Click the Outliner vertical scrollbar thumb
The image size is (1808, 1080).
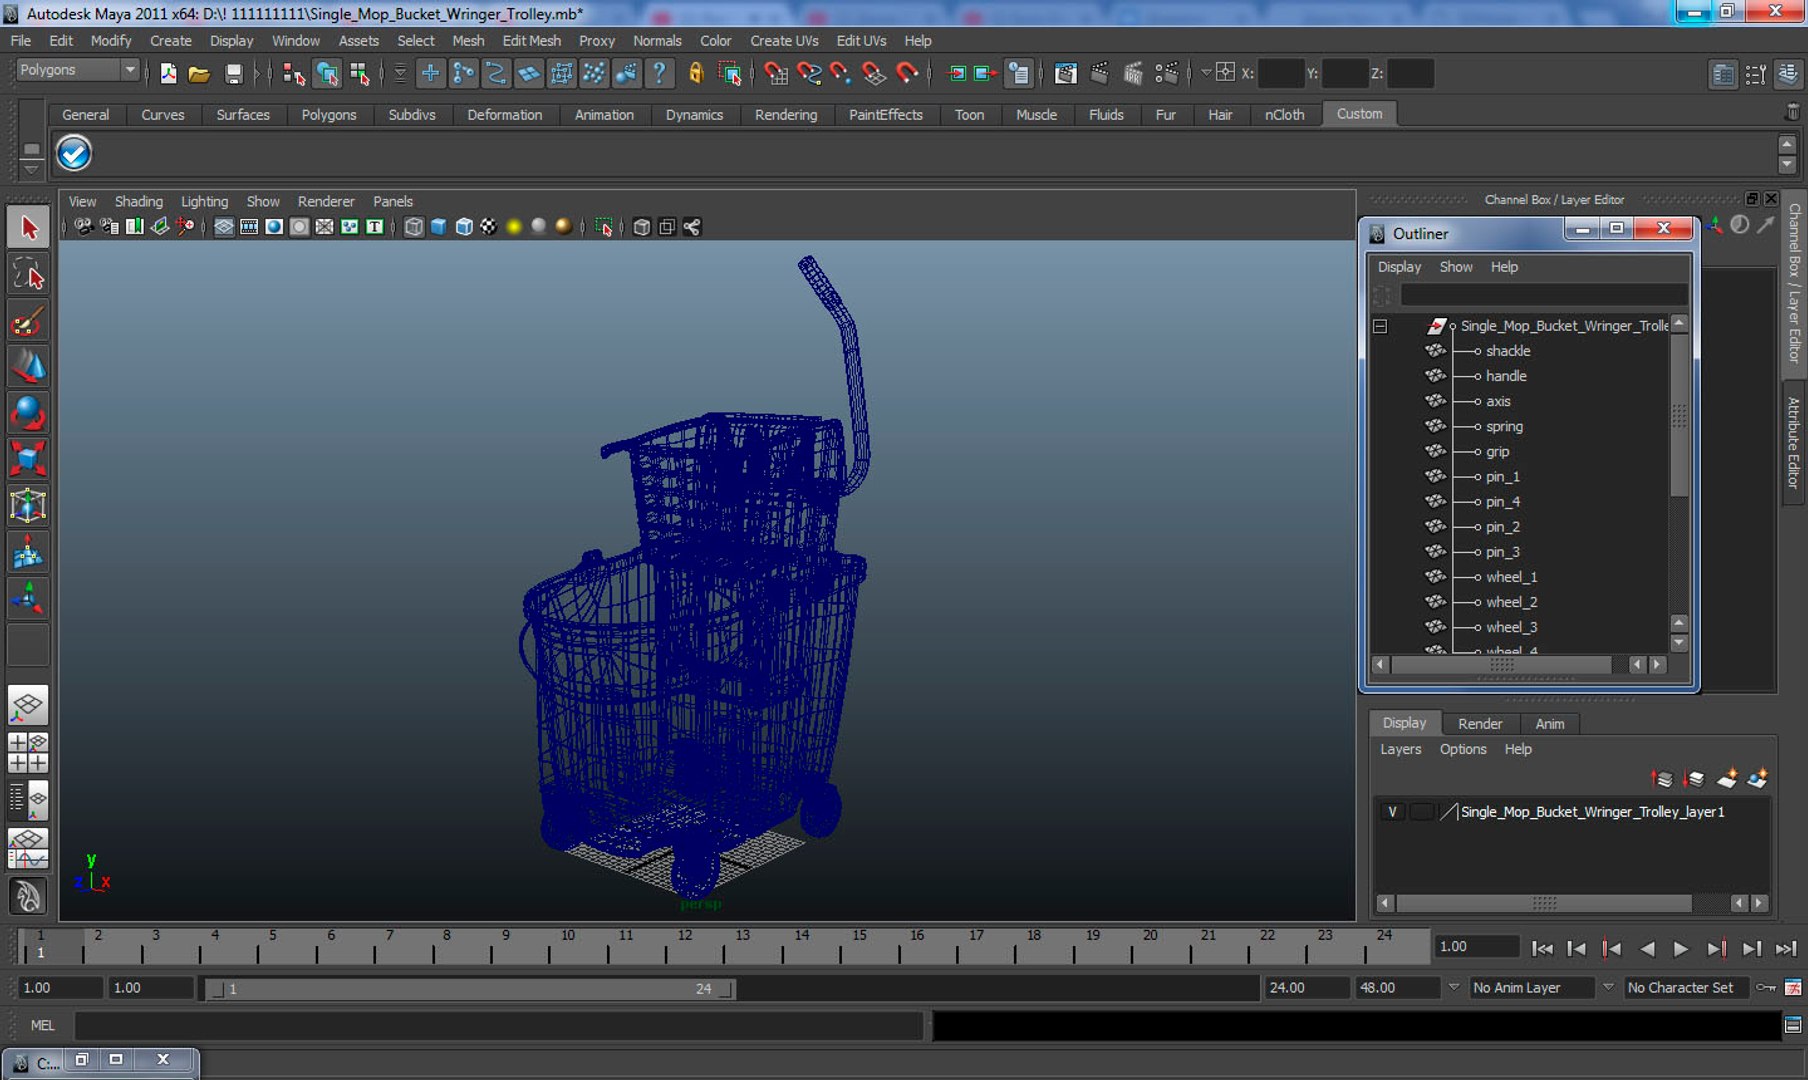(1679, 415)
